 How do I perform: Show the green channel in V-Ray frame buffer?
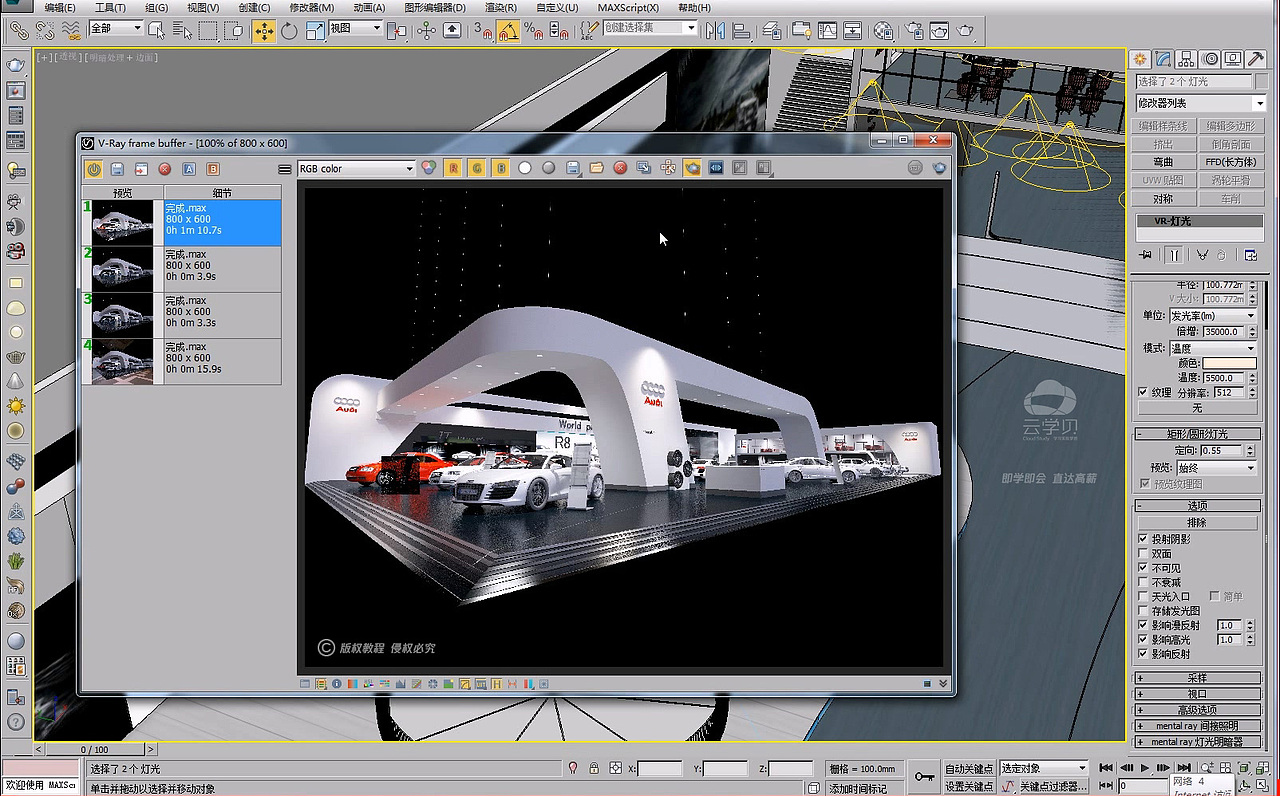pos(477,168)
